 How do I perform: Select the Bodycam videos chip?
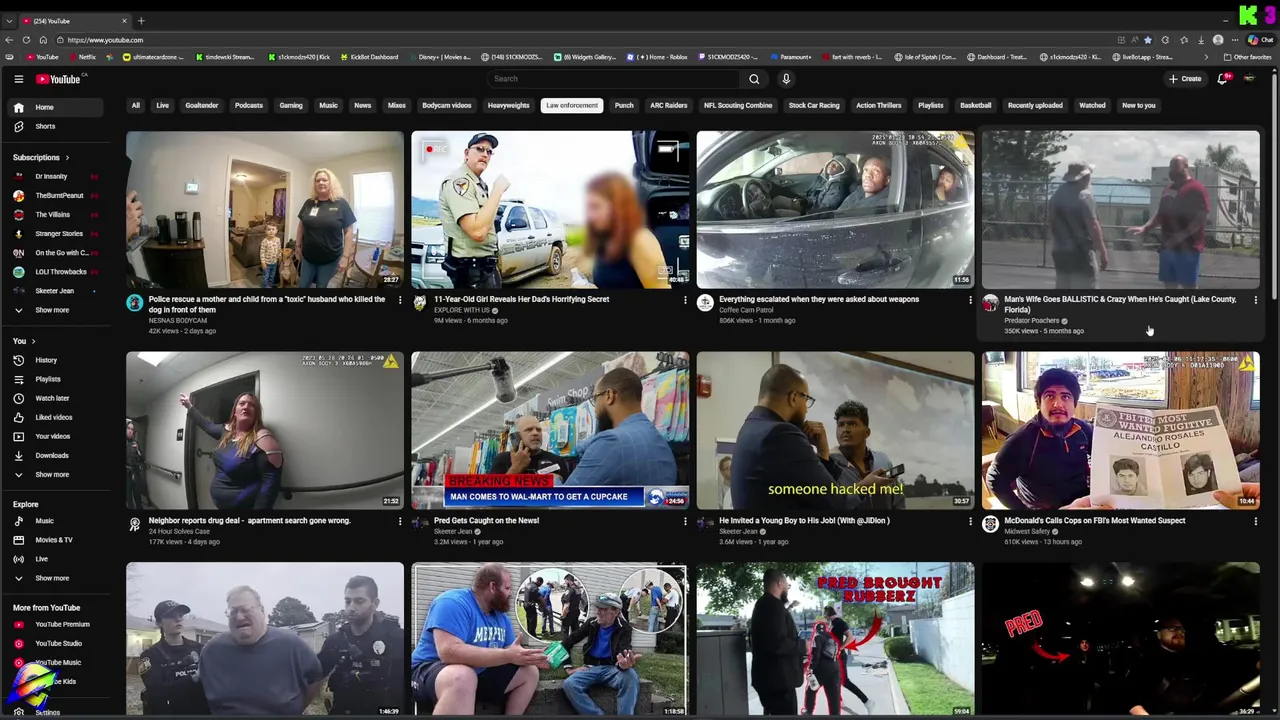(x=447, y=105)
